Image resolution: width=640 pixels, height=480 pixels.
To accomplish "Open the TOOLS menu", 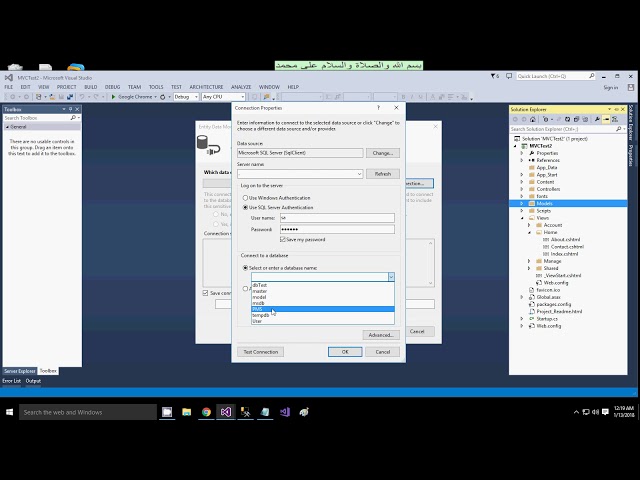I will coord(156,87).
